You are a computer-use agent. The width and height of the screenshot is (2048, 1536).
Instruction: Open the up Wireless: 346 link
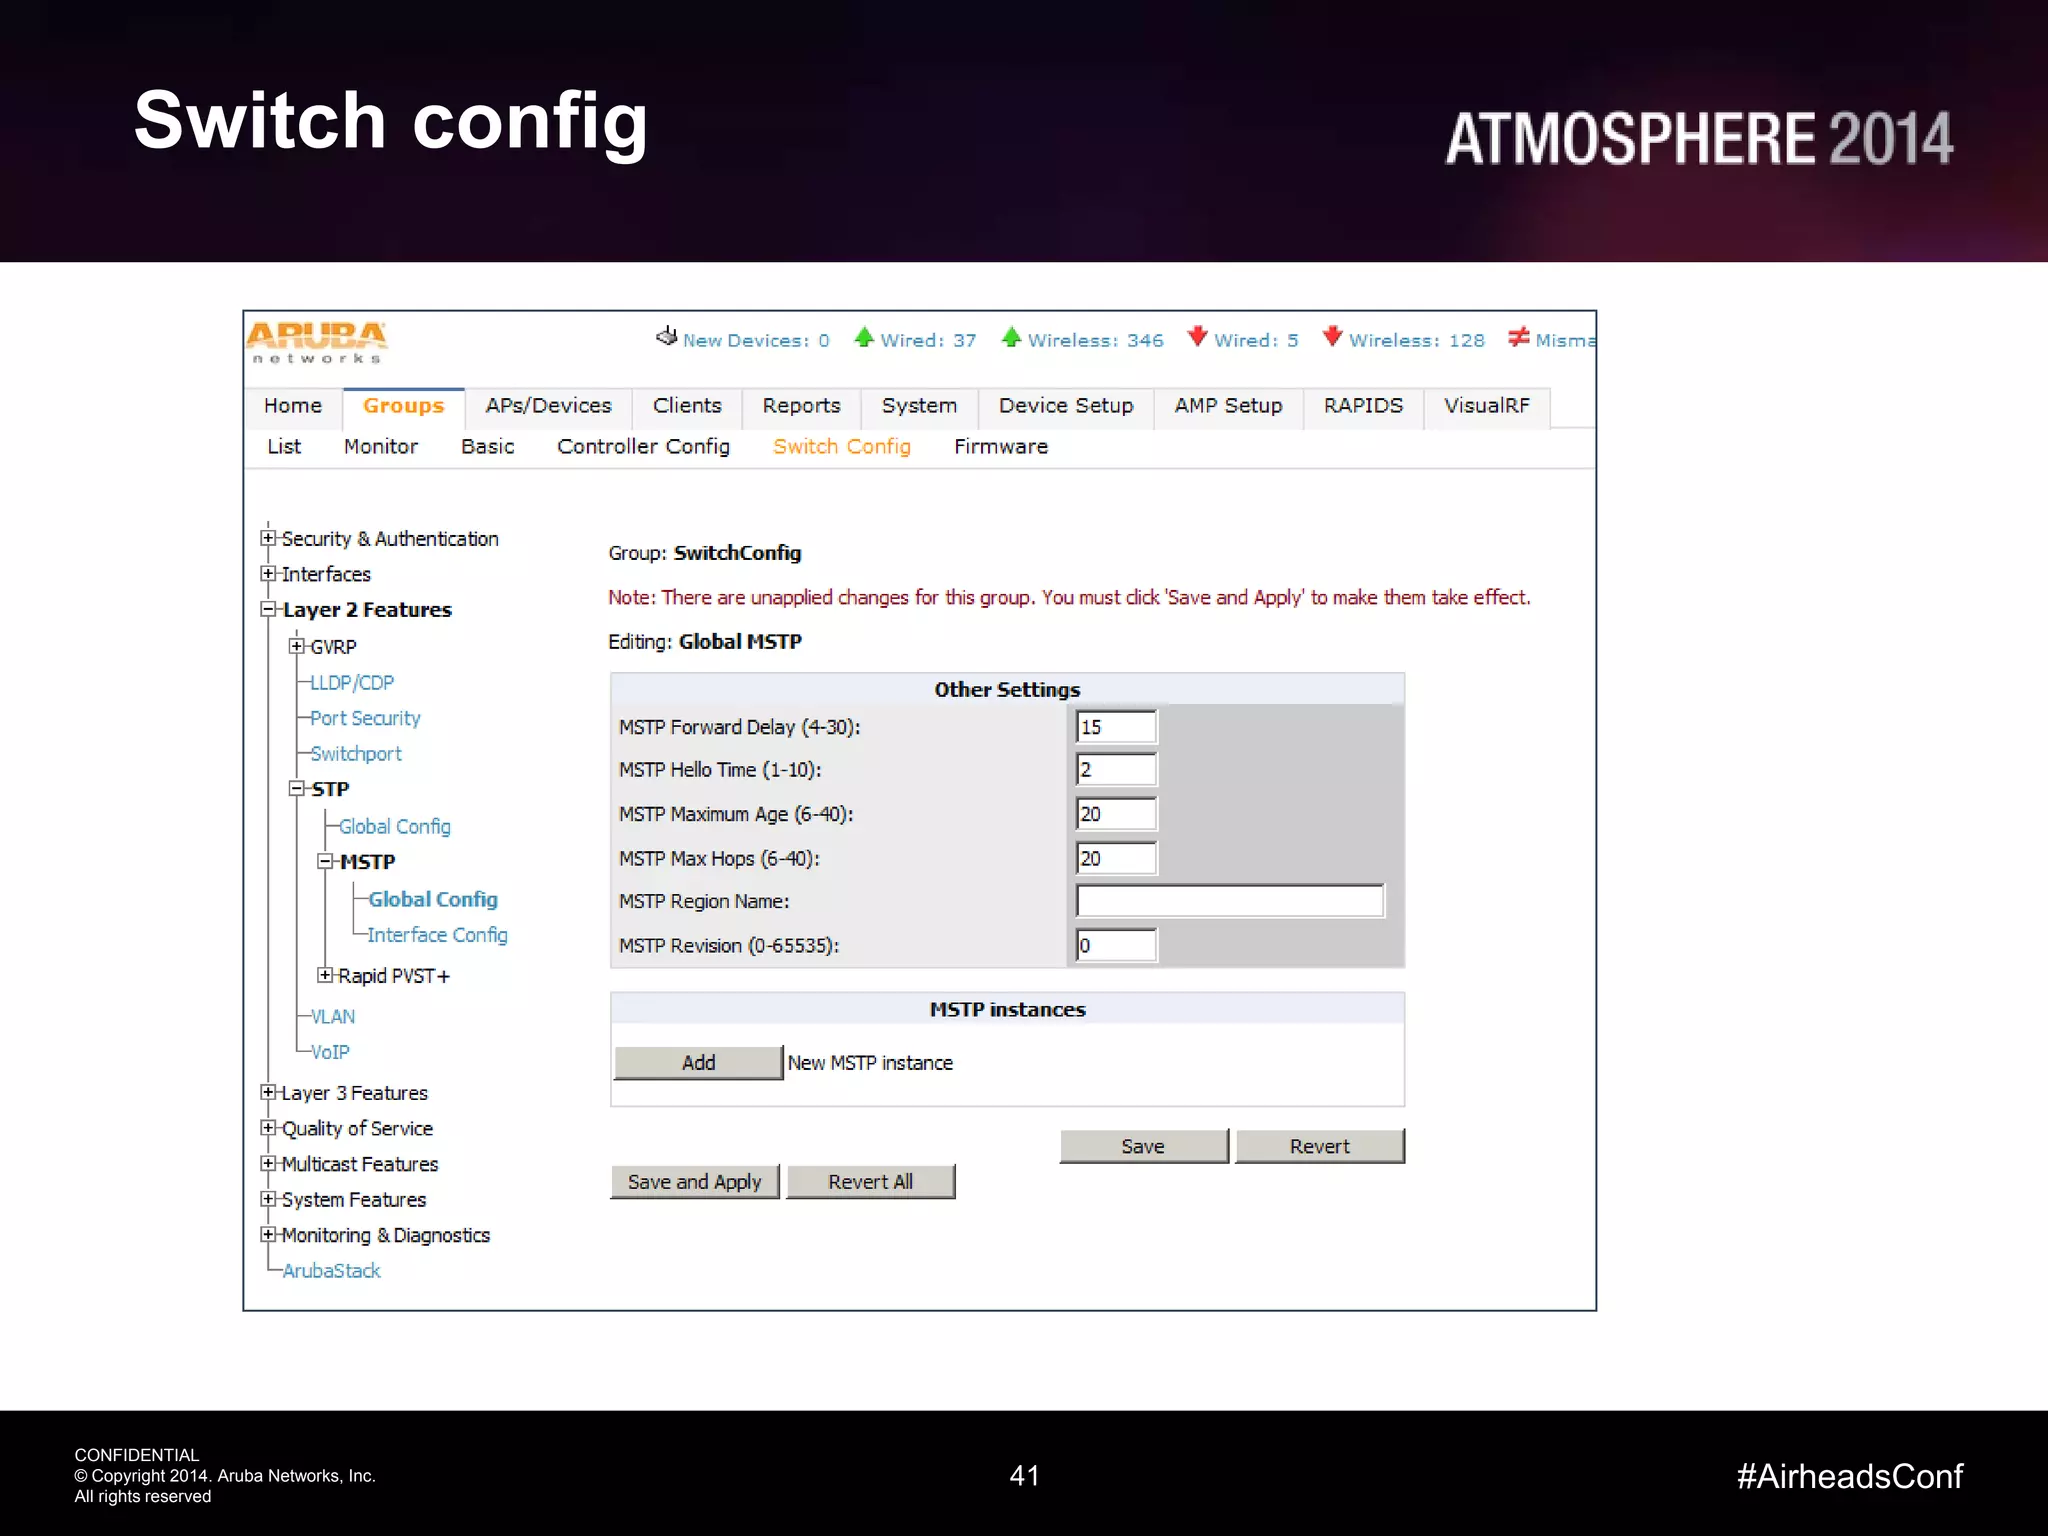1096,340
